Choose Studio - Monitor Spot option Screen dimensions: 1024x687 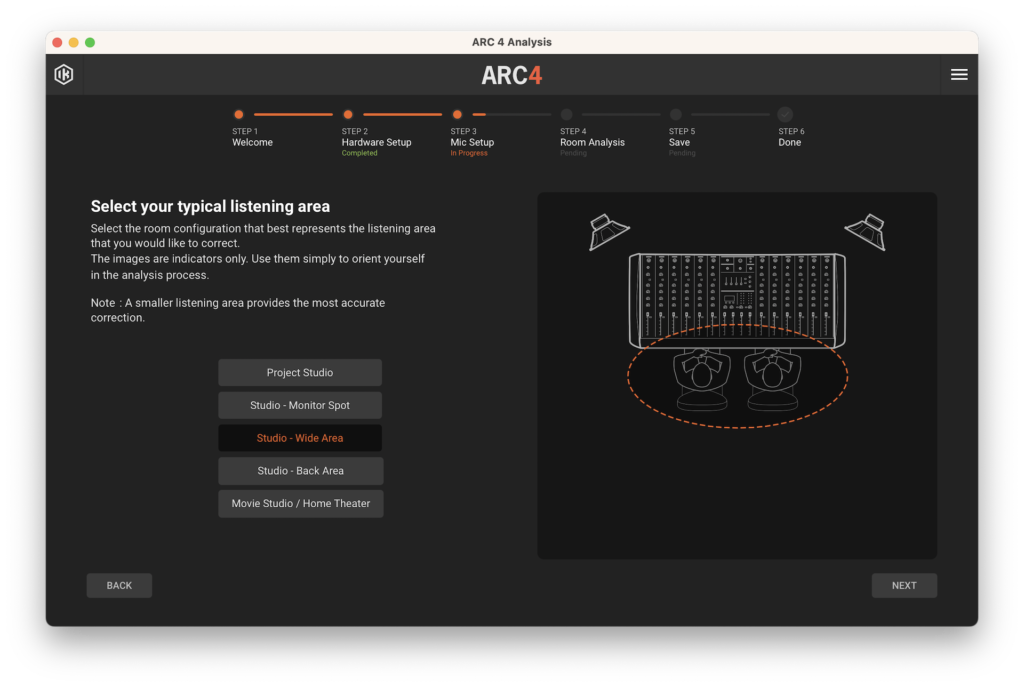pyautogui.click(x=300, y=406)
